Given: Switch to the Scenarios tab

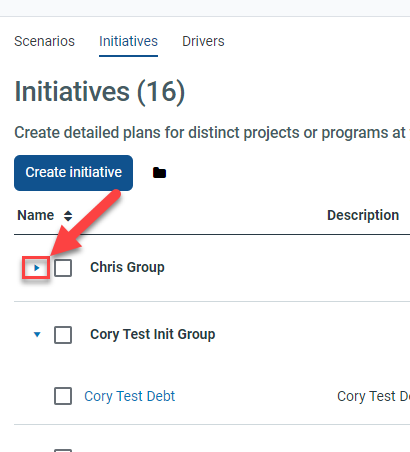Looking at the screenshot, I should coord(44,41).
